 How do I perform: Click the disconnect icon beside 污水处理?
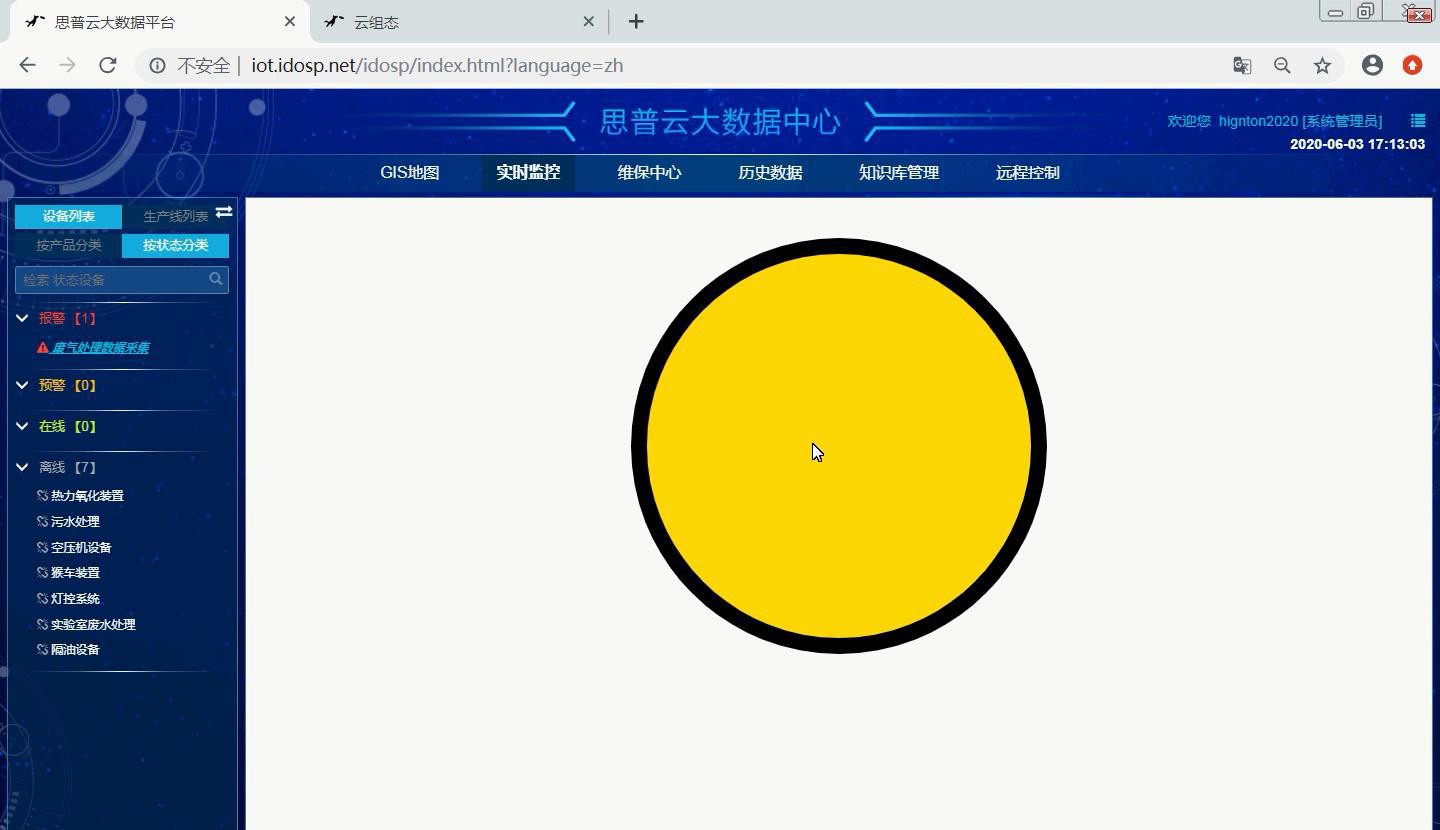(x=41, y=521)
